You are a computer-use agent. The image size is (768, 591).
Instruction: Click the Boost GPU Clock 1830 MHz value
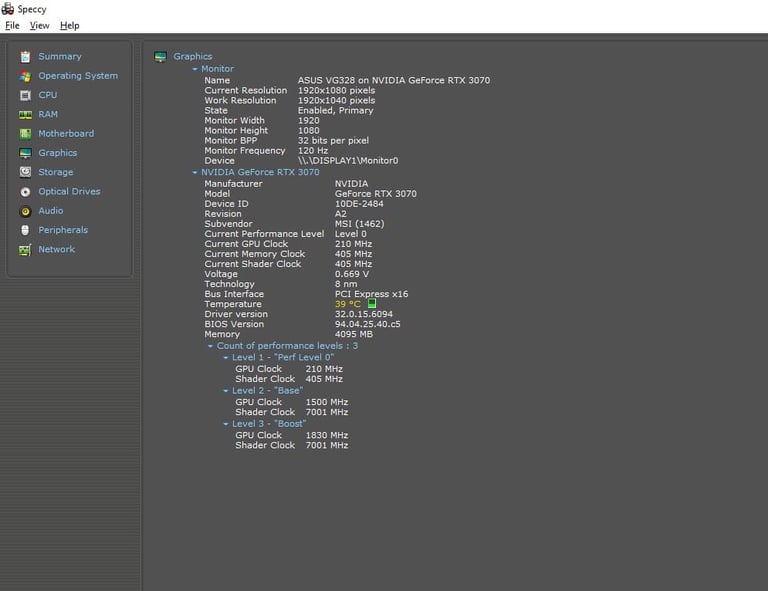(x=327, y=435)
